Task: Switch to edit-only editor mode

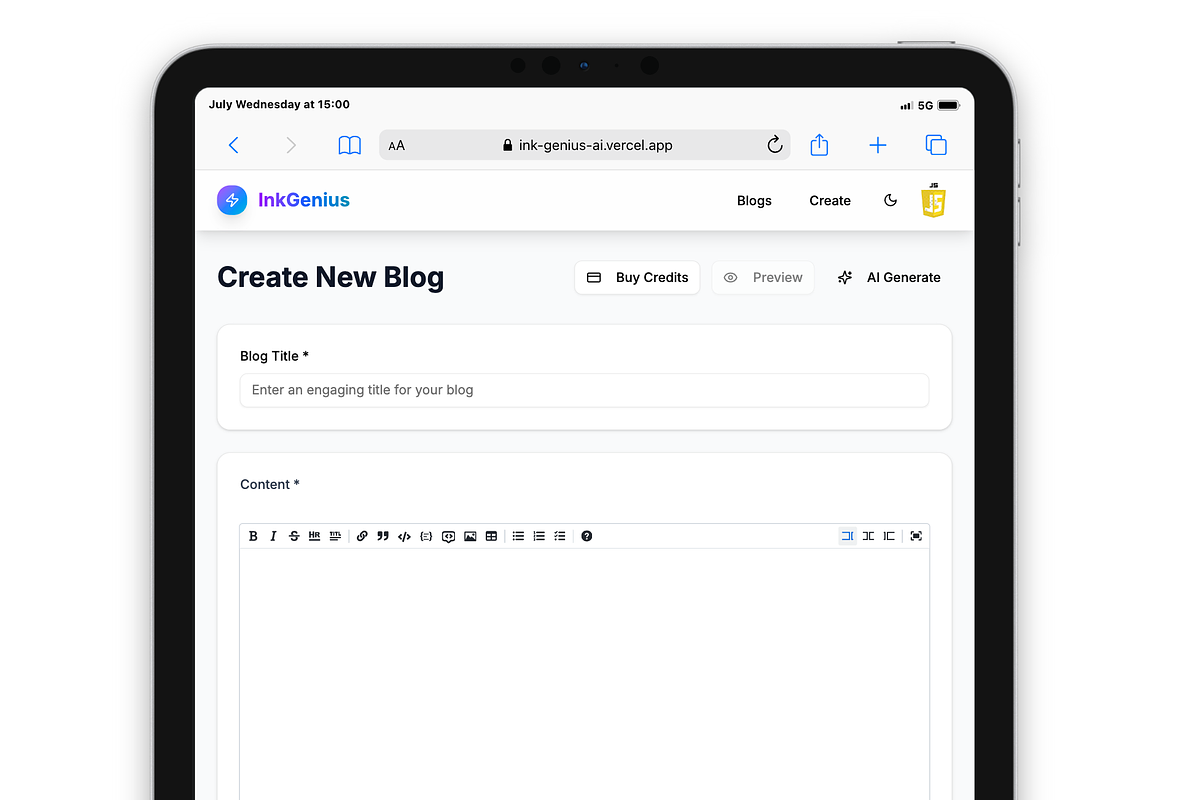Action: tap(847, 536)
